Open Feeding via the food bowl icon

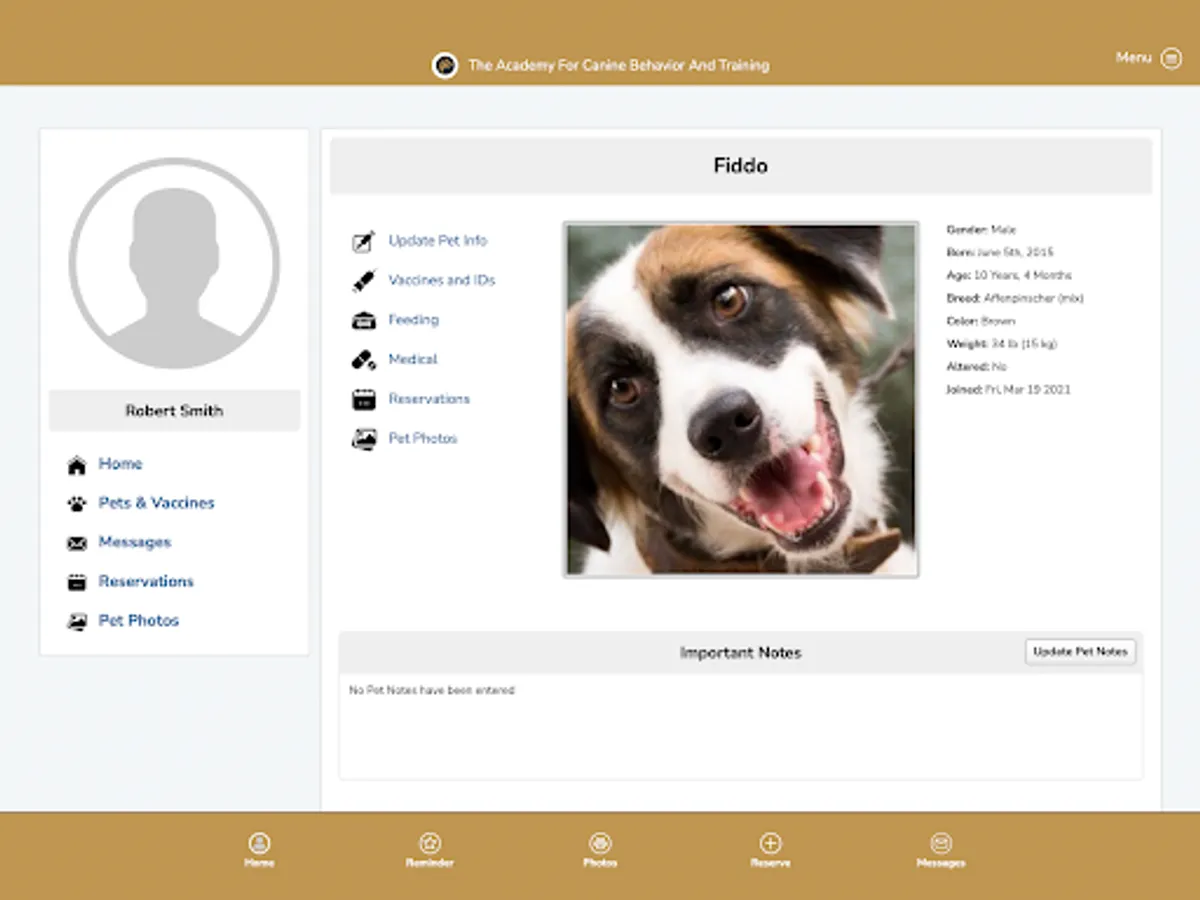(363, 319)
